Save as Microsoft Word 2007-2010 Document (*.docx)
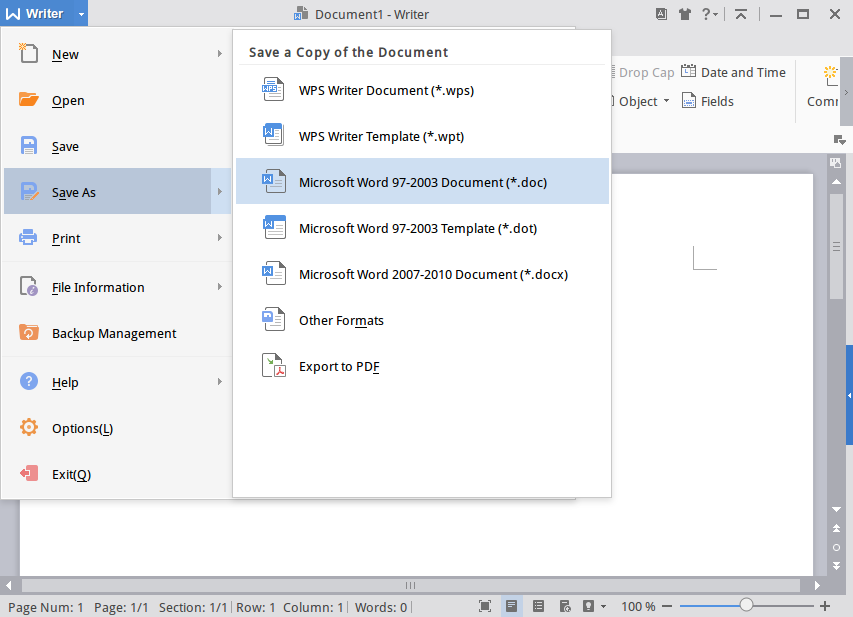Screen dimensions: 853x617 point(422,274)
